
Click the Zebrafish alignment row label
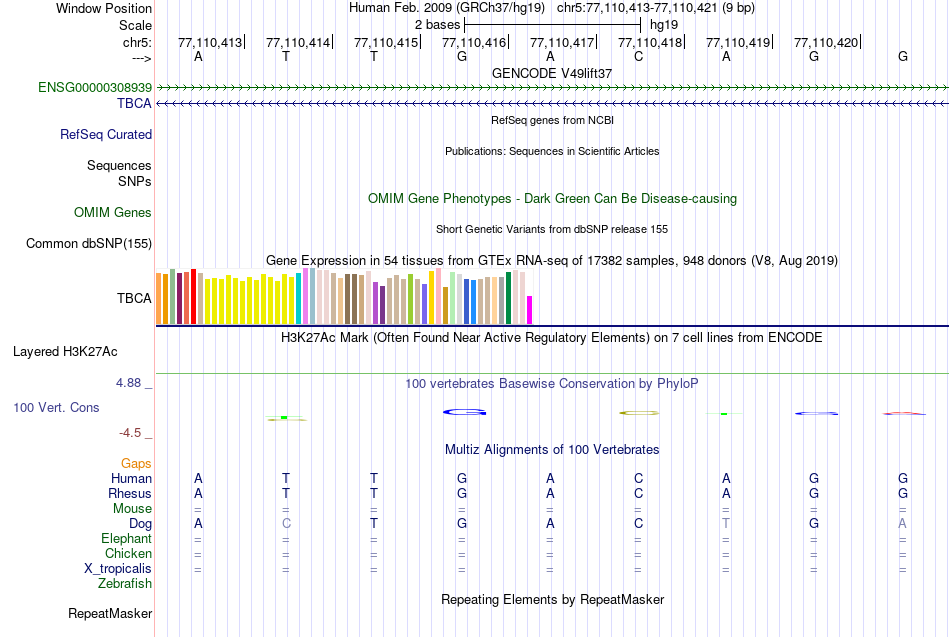(x=125, y=584)
